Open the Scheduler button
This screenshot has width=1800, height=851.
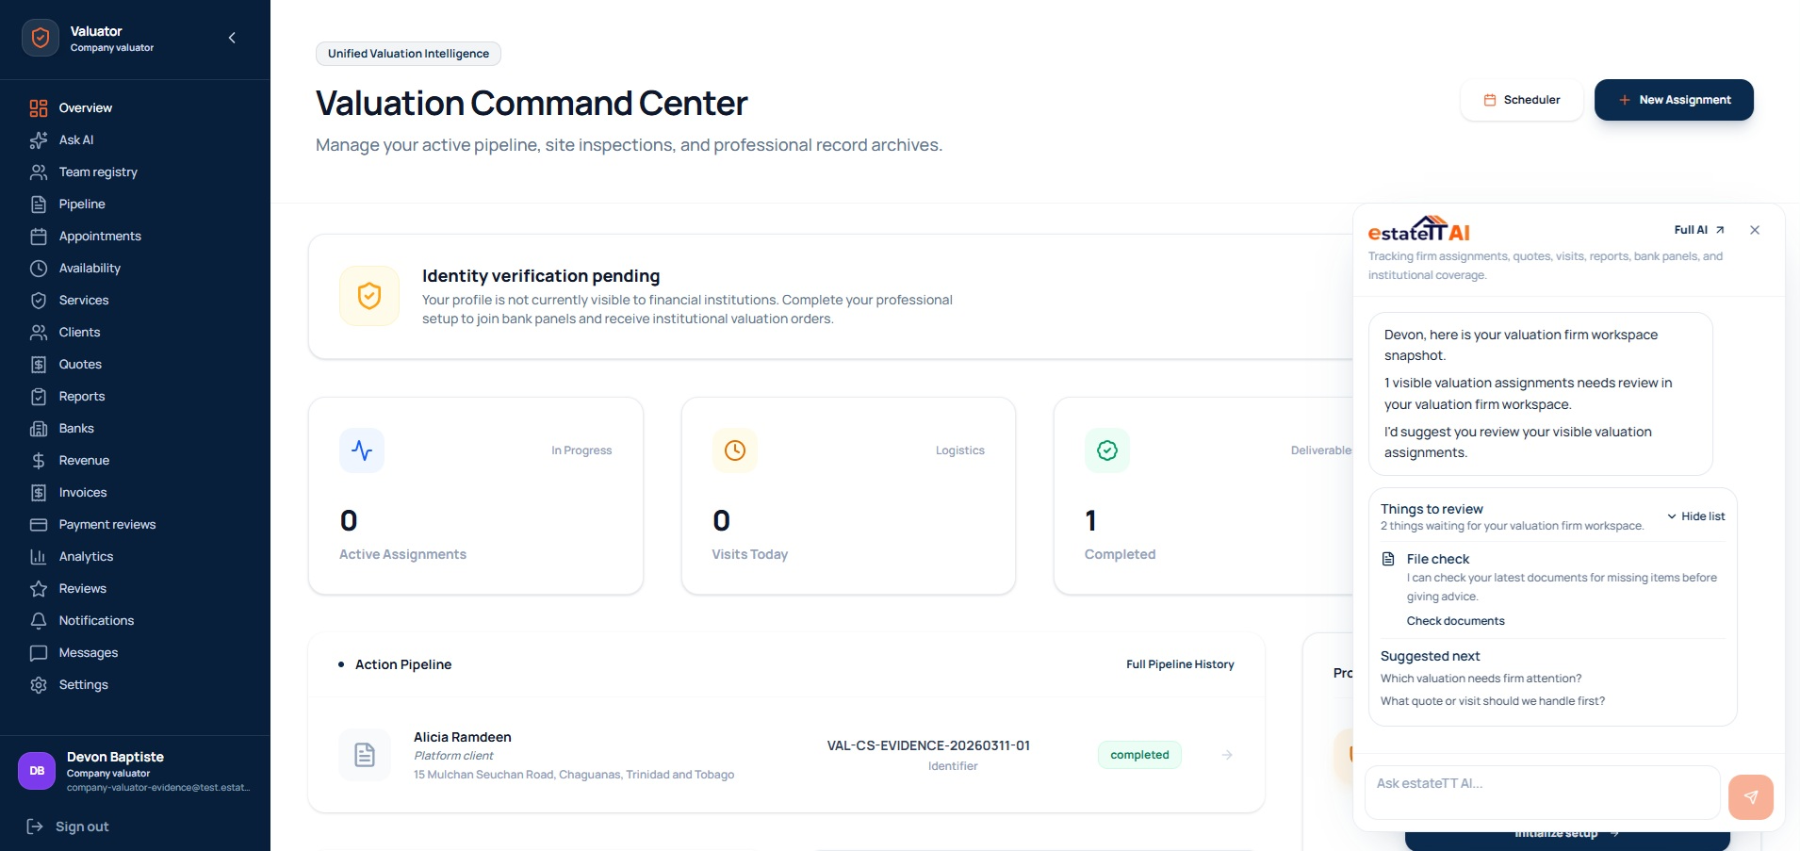pyautogui.click(x=1522, y=100)
